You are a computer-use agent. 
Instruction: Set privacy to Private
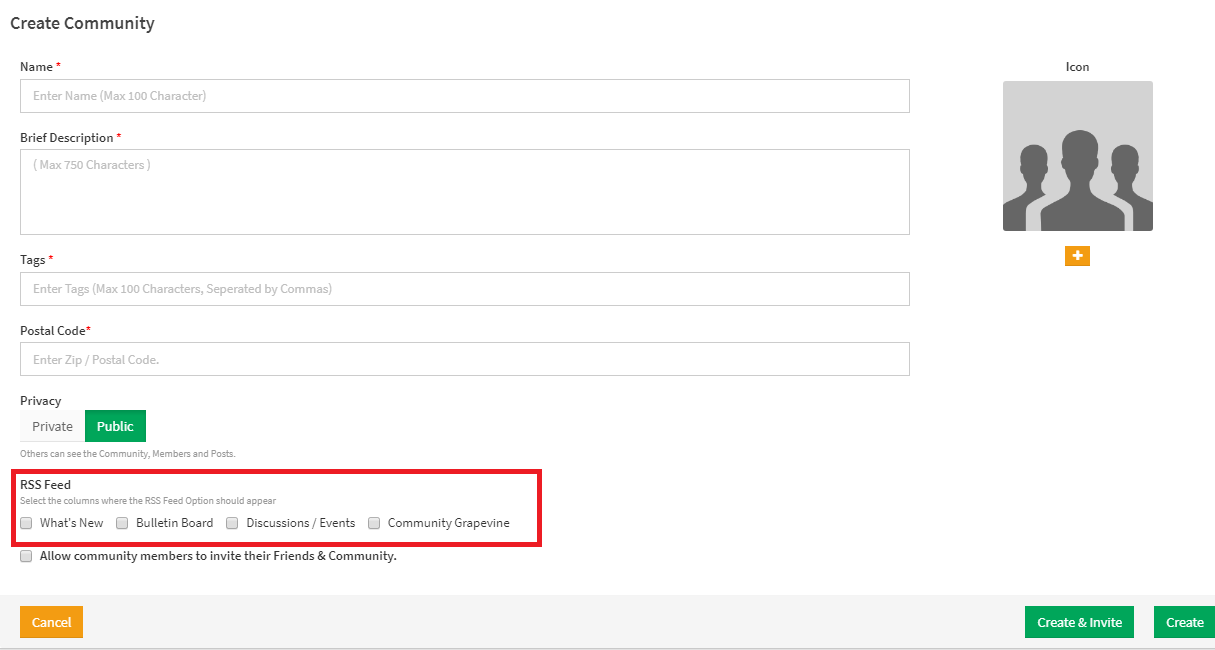pos(52,426)
